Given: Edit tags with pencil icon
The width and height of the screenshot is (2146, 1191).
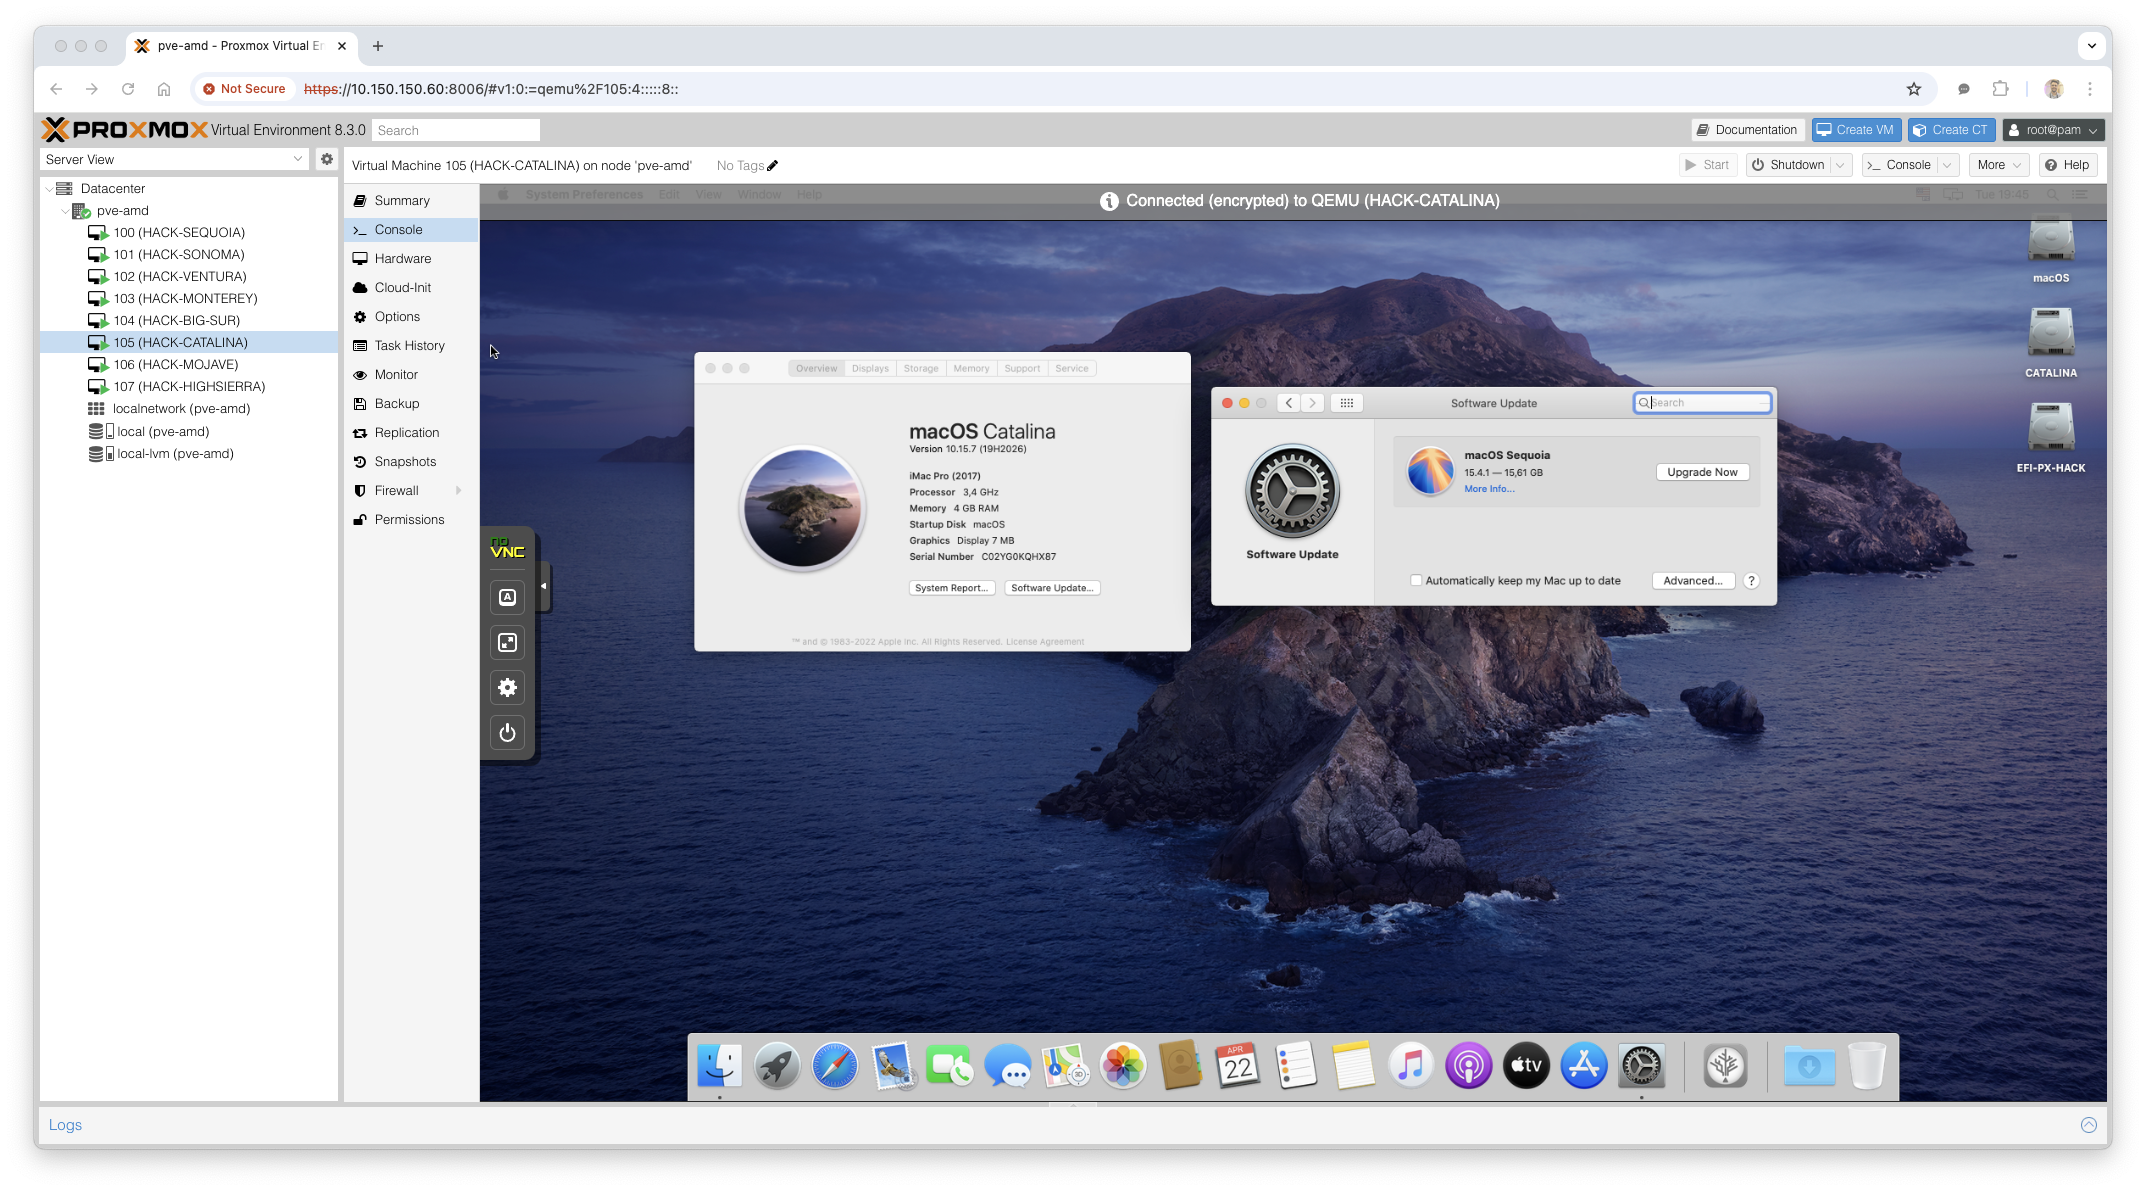Looking at the screenshot, I should click(x=773, y=166).
